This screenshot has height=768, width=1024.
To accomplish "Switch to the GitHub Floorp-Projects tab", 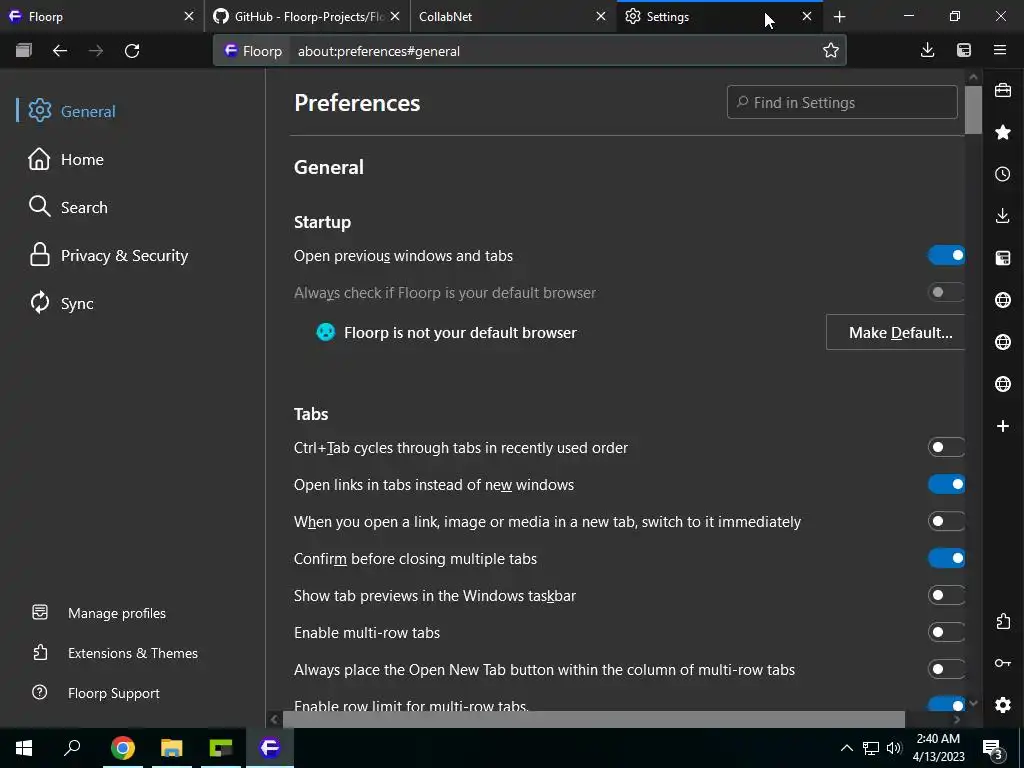I will pos(299,16).
